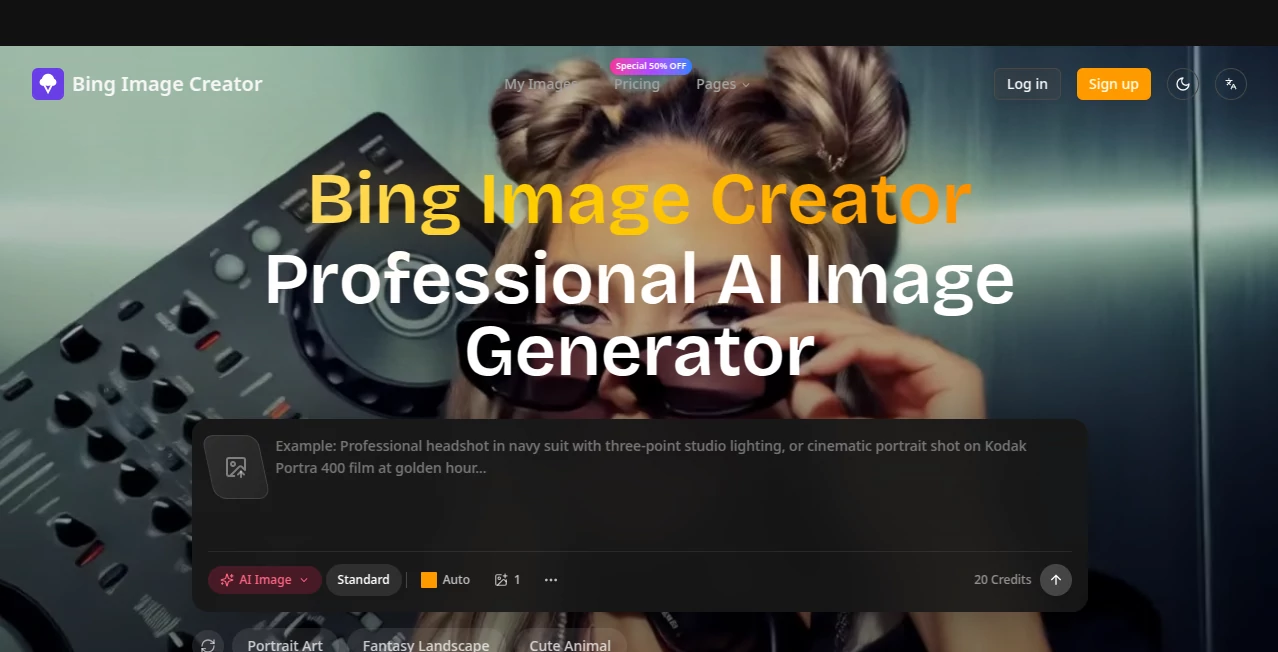This screenshot has width=1278, height=652.
Task: Click the Log in button
Action: pyautogui.click(x=1027, y=84)
